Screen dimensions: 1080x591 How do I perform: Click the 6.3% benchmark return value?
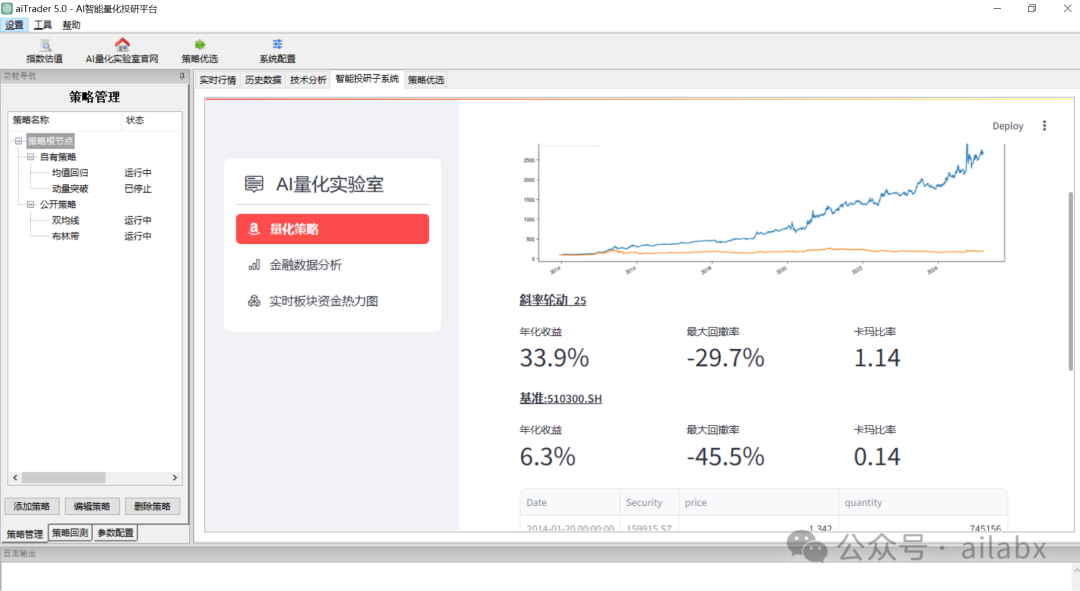click(x=548, y=456)
